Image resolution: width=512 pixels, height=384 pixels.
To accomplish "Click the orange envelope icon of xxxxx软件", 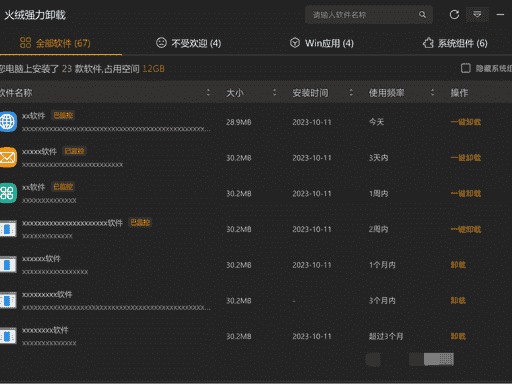I will (8, 157).
